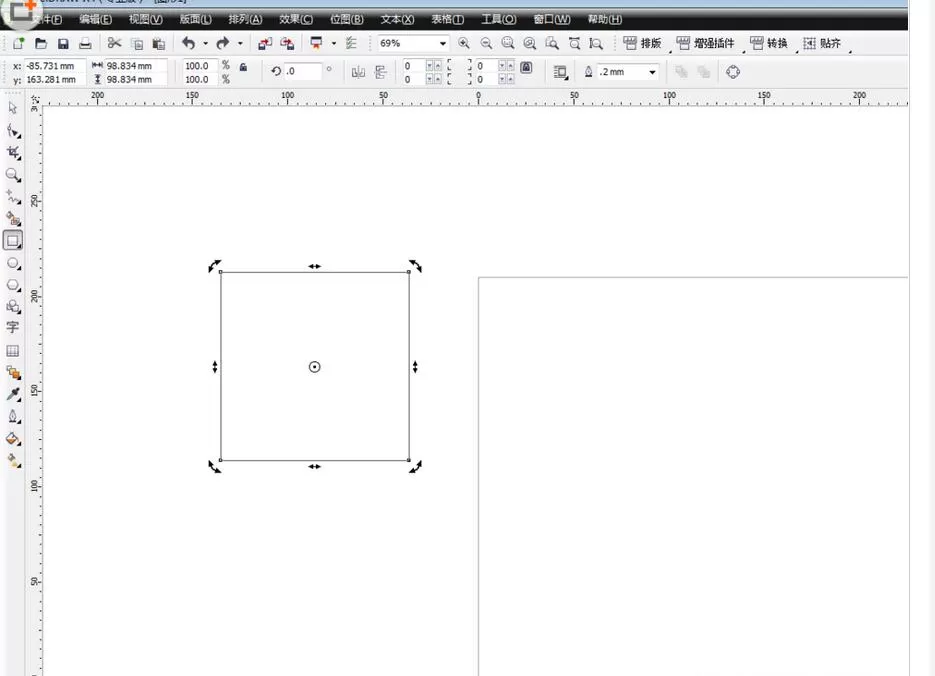935x676 pixels.
Task: Open the 效果(C) menu
Action: point(296,19)
